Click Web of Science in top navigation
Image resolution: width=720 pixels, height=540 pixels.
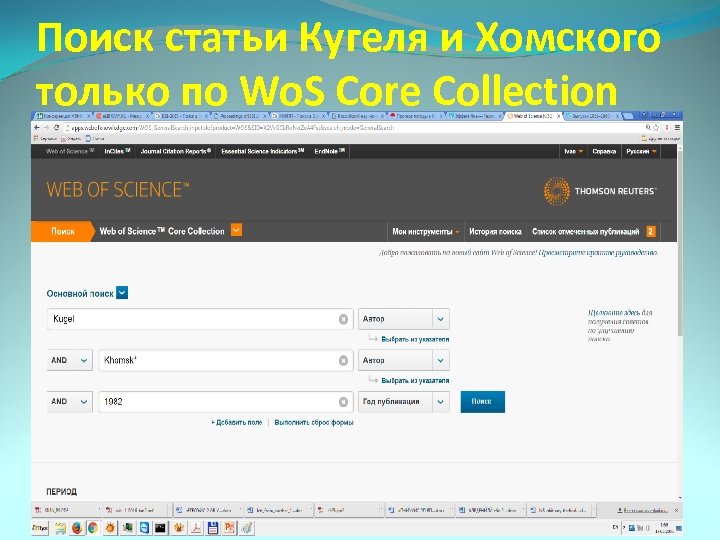[x=70, y=151]
